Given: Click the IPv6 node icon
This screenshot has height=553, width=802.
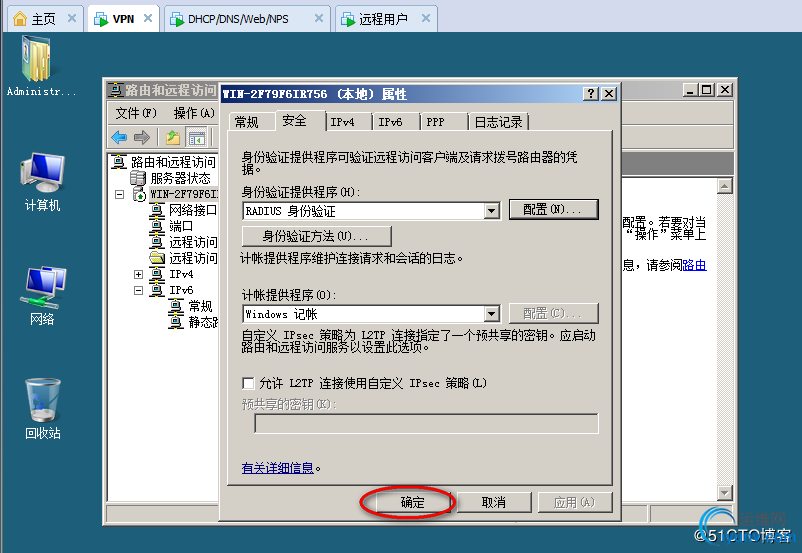Looking at the screenshot, I should (x=157, y=290).
